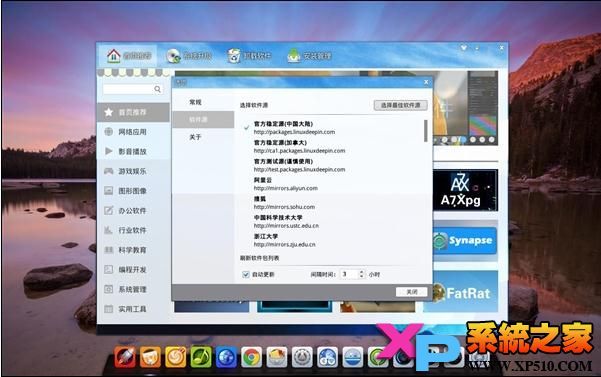Switch to 关于 about tab
The width and height of the screenshot is (601, 377).
coord(195,137)
